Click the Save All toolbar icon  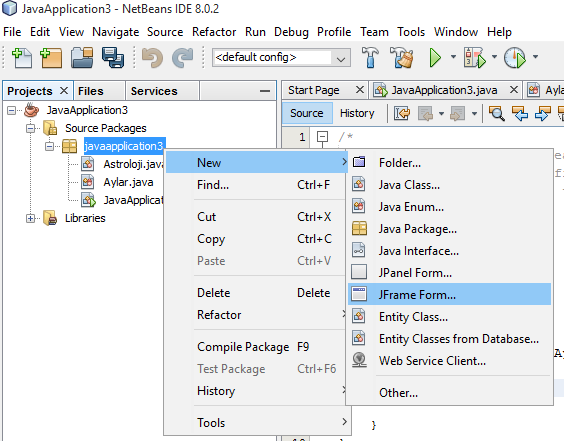point(113,58)
